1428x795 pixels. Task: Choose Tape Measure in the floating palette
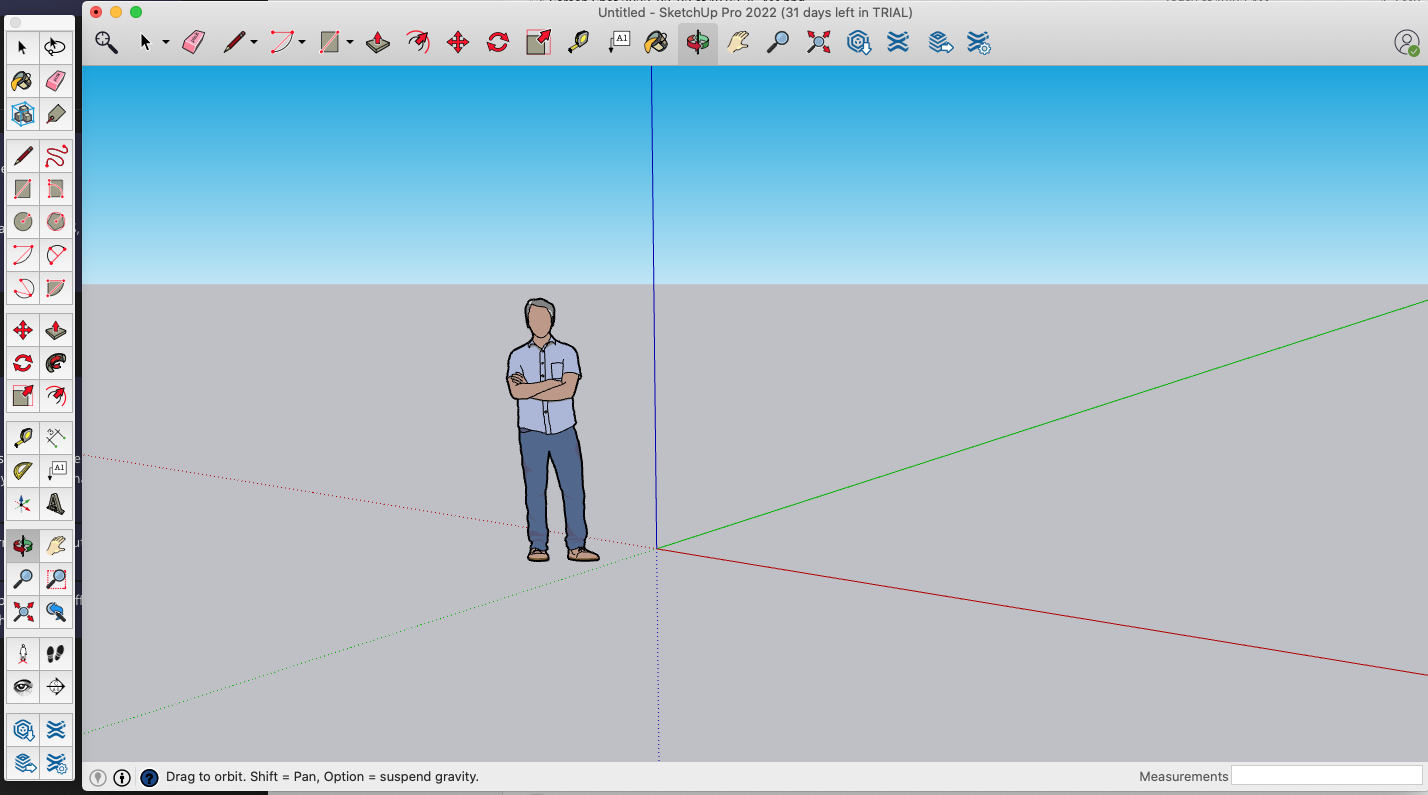pyautogui.click(x=23, y=438)
